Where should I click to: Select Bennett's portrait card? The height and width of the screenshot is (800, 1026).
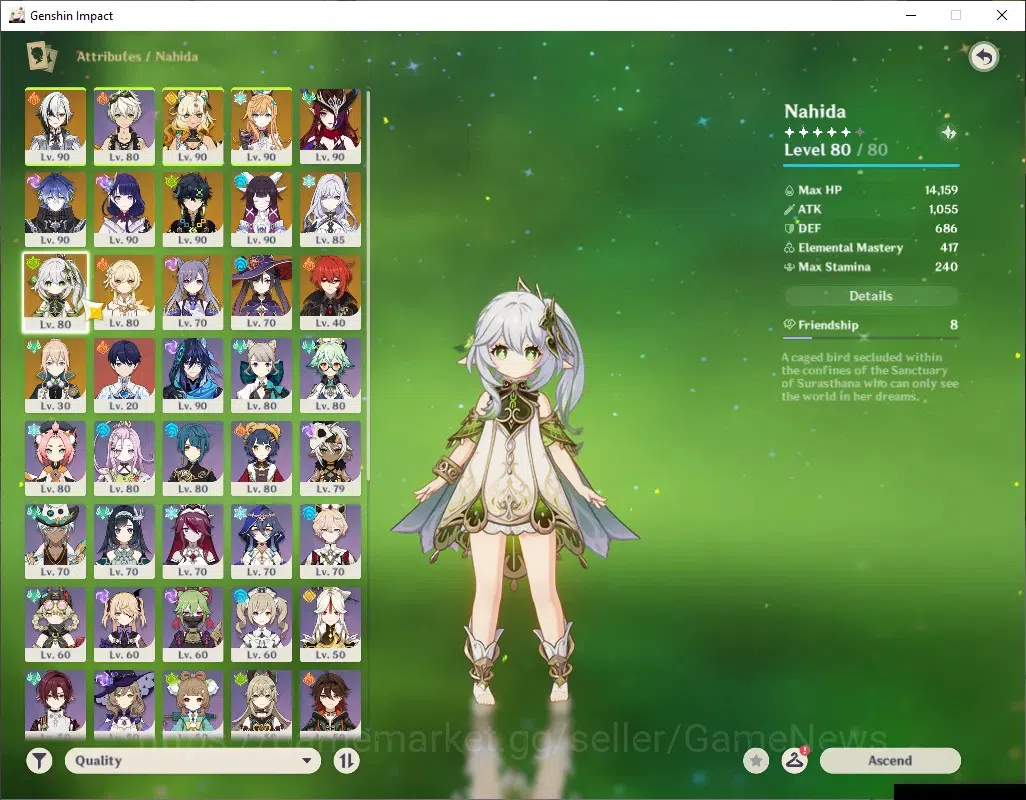pos(124,126)
